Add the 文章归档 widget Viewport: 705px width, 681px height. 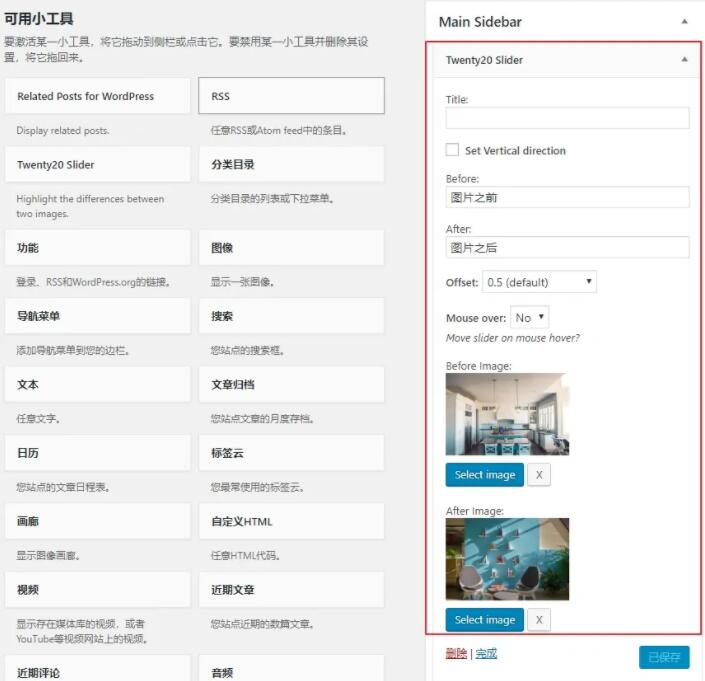(291, 384)
